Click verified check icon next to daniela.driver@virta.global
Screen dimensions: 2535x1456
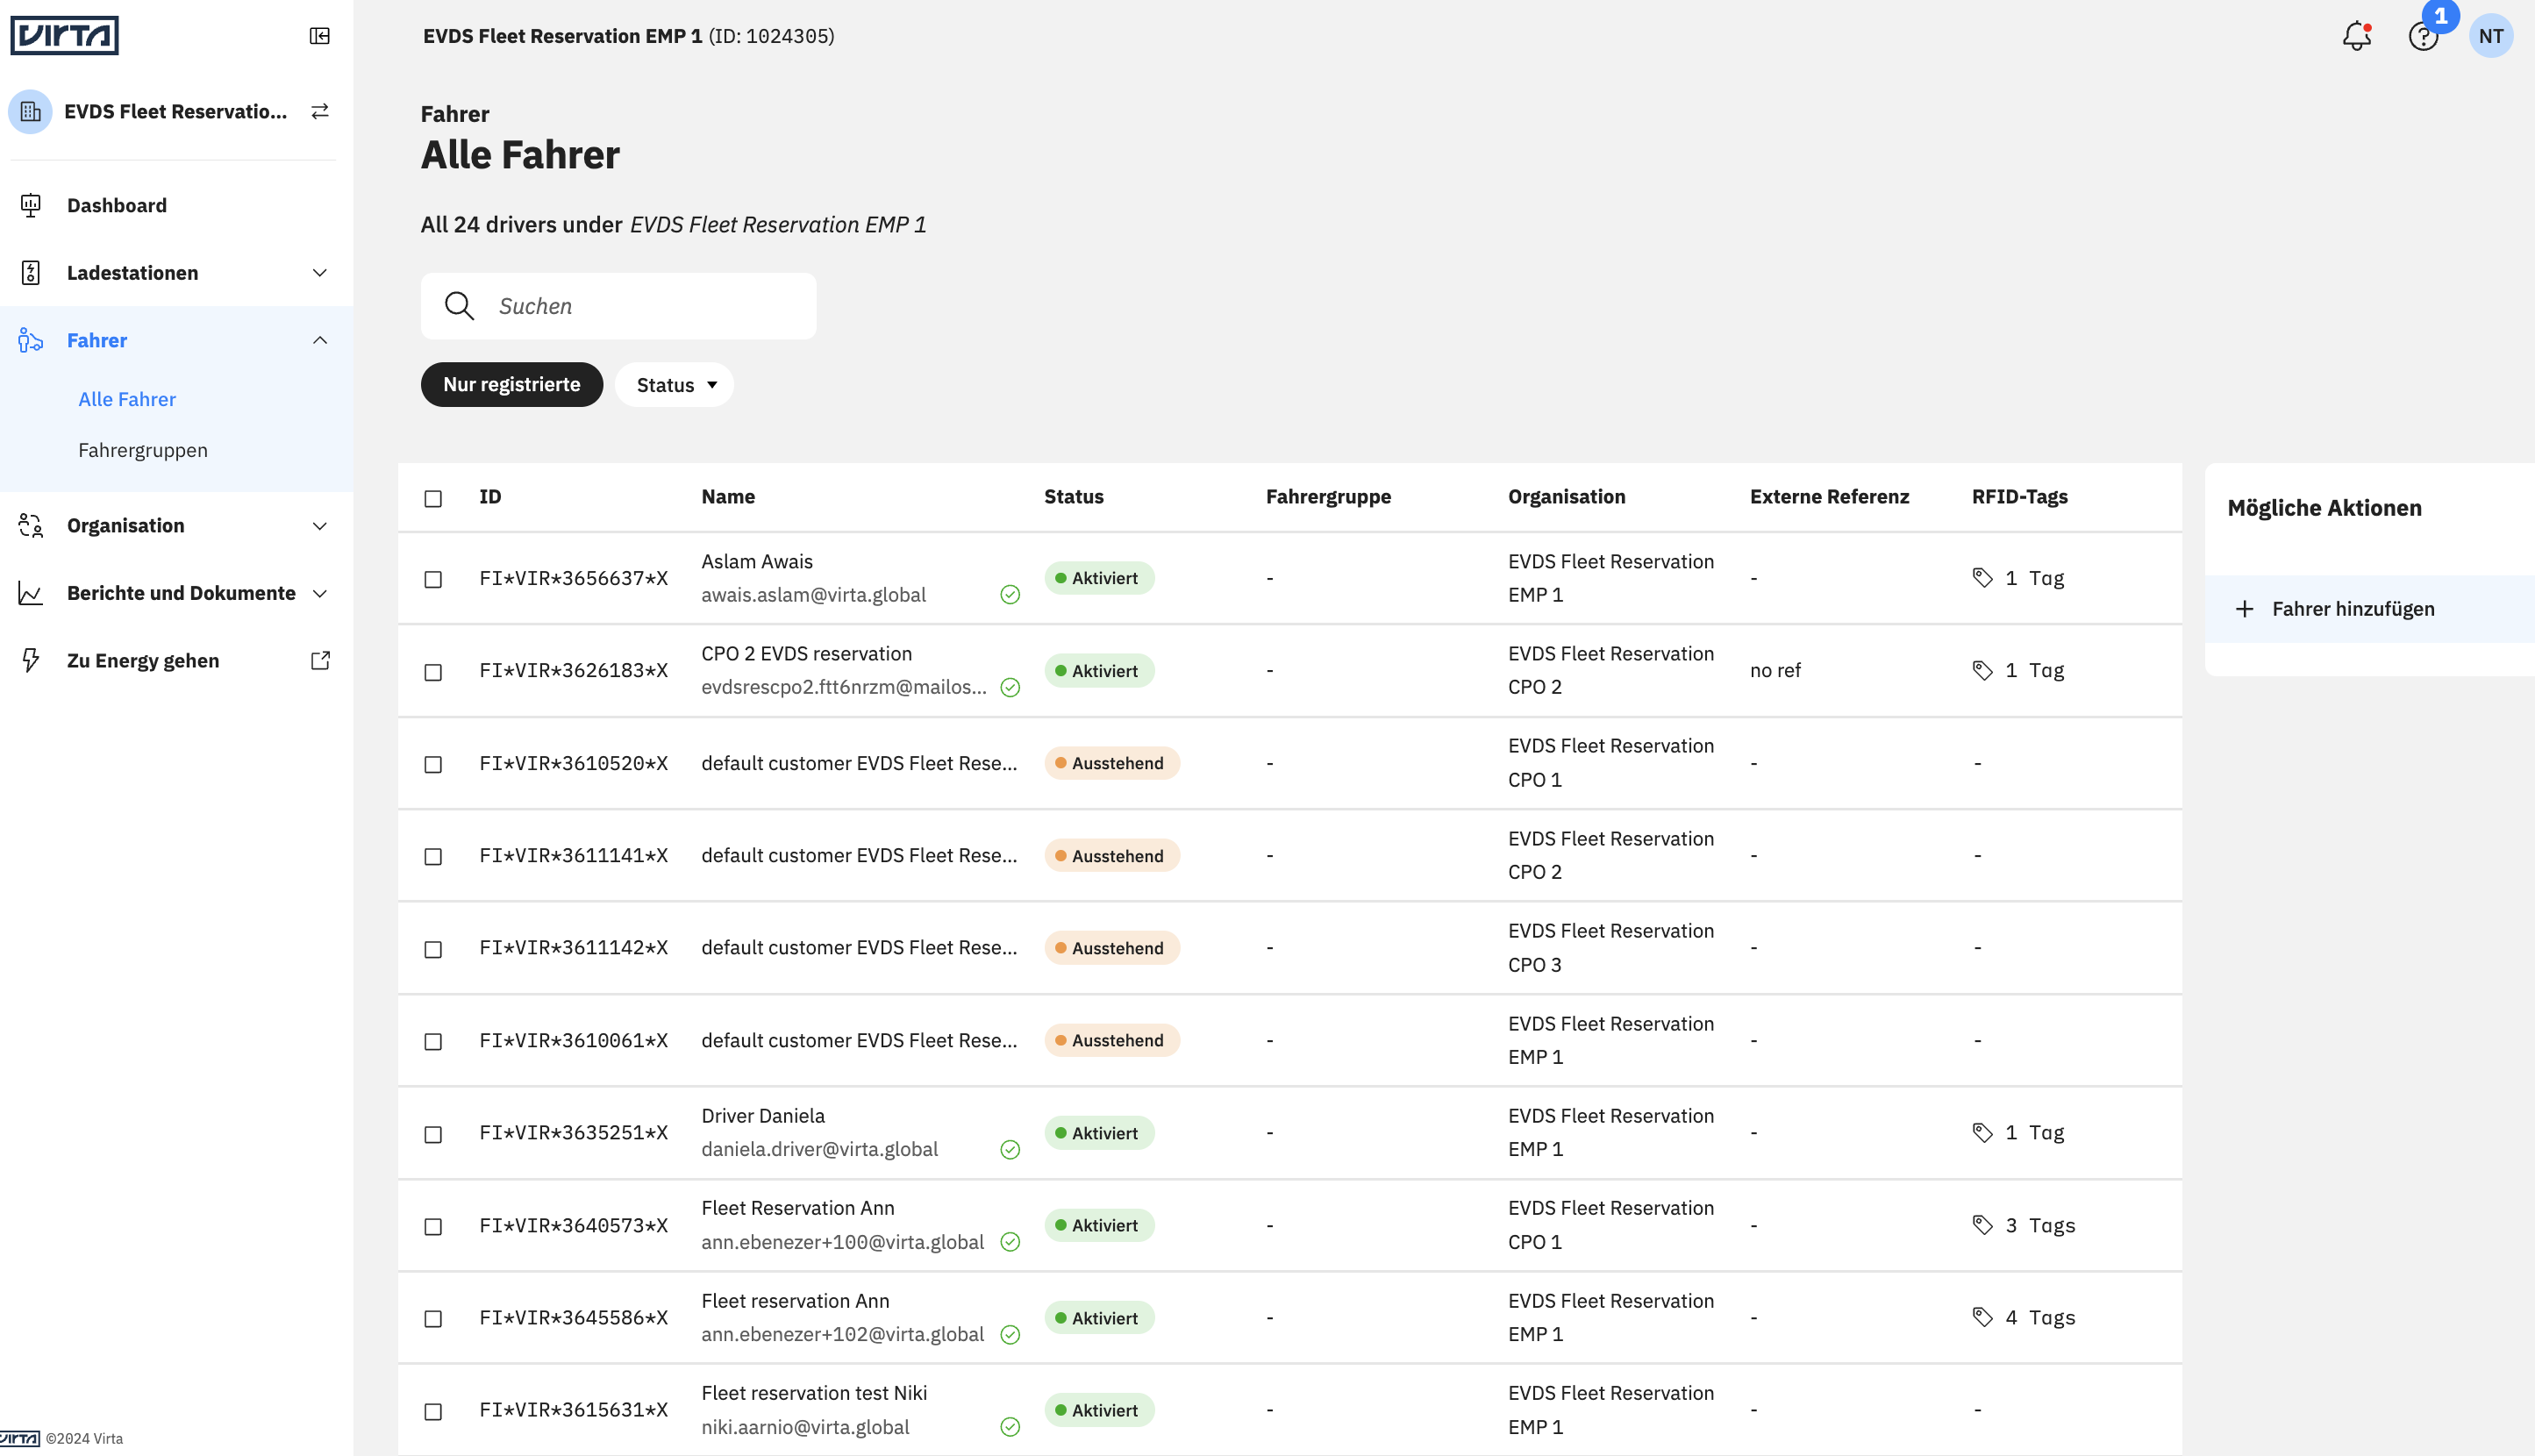(x=1010, y=1150)
